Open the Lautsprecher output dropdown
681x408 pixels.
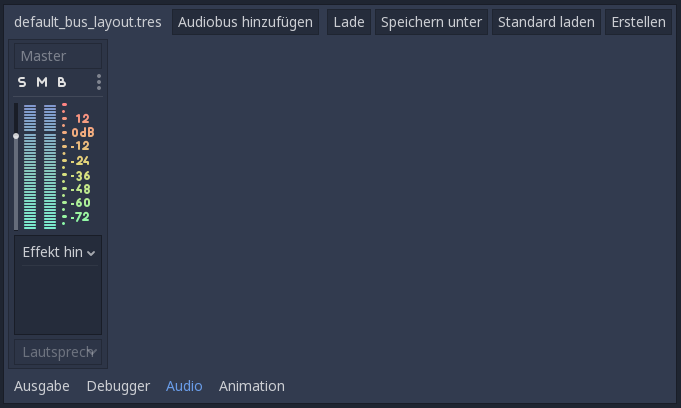pos(58,352)
